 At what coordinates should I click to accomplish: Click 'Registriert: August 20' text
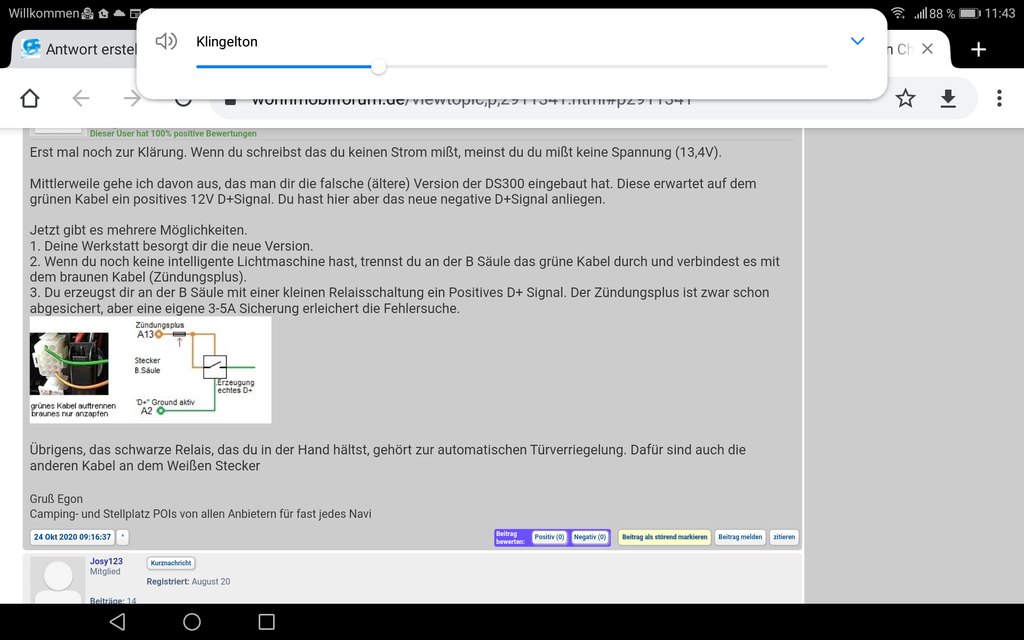coord(188,581)
